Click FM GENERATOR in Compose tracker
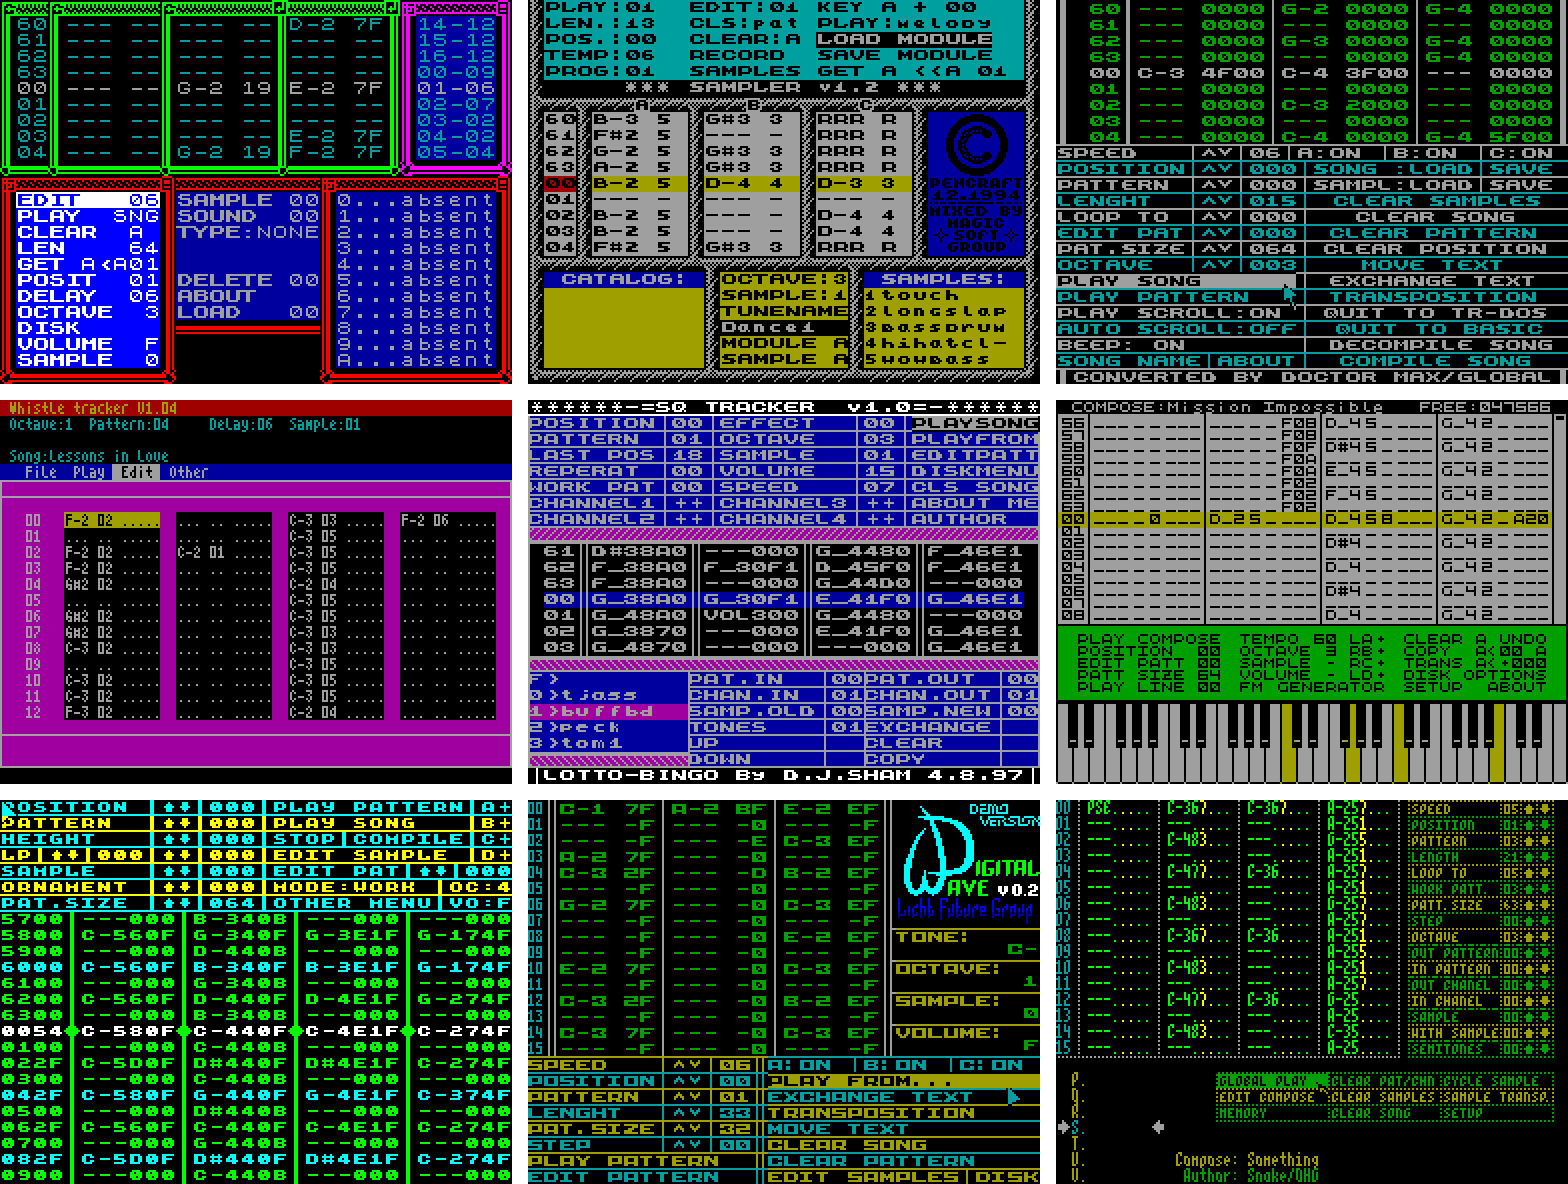 point(1310,687)
